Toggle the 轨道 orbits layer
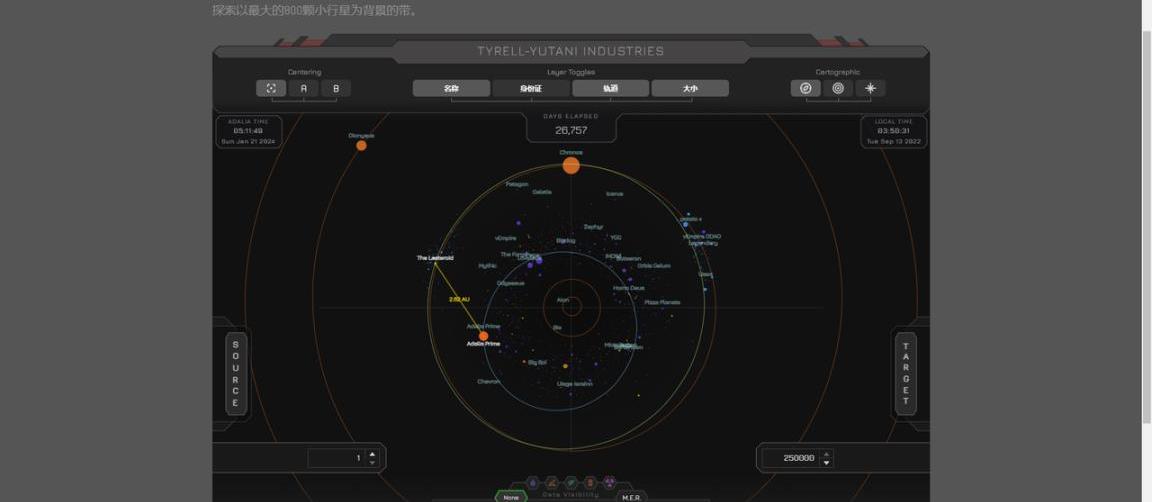 tap(611, 88)
